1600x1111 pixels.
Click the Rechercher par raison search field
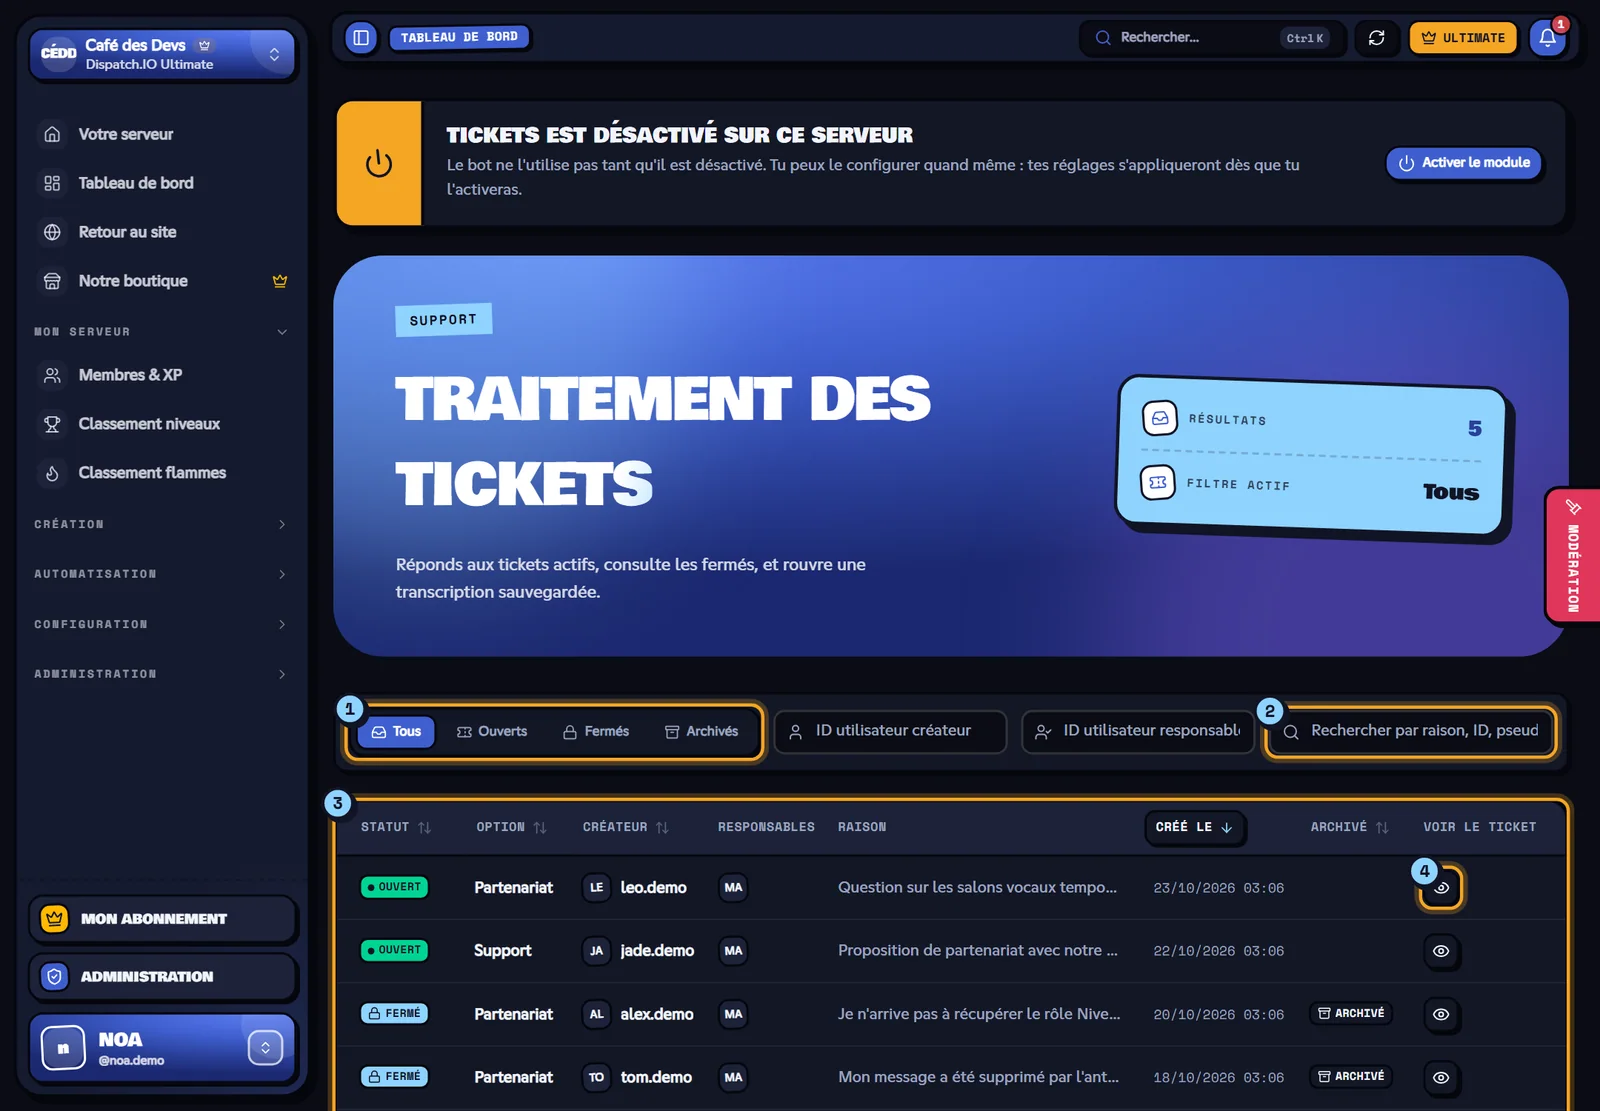[1411, 731]
